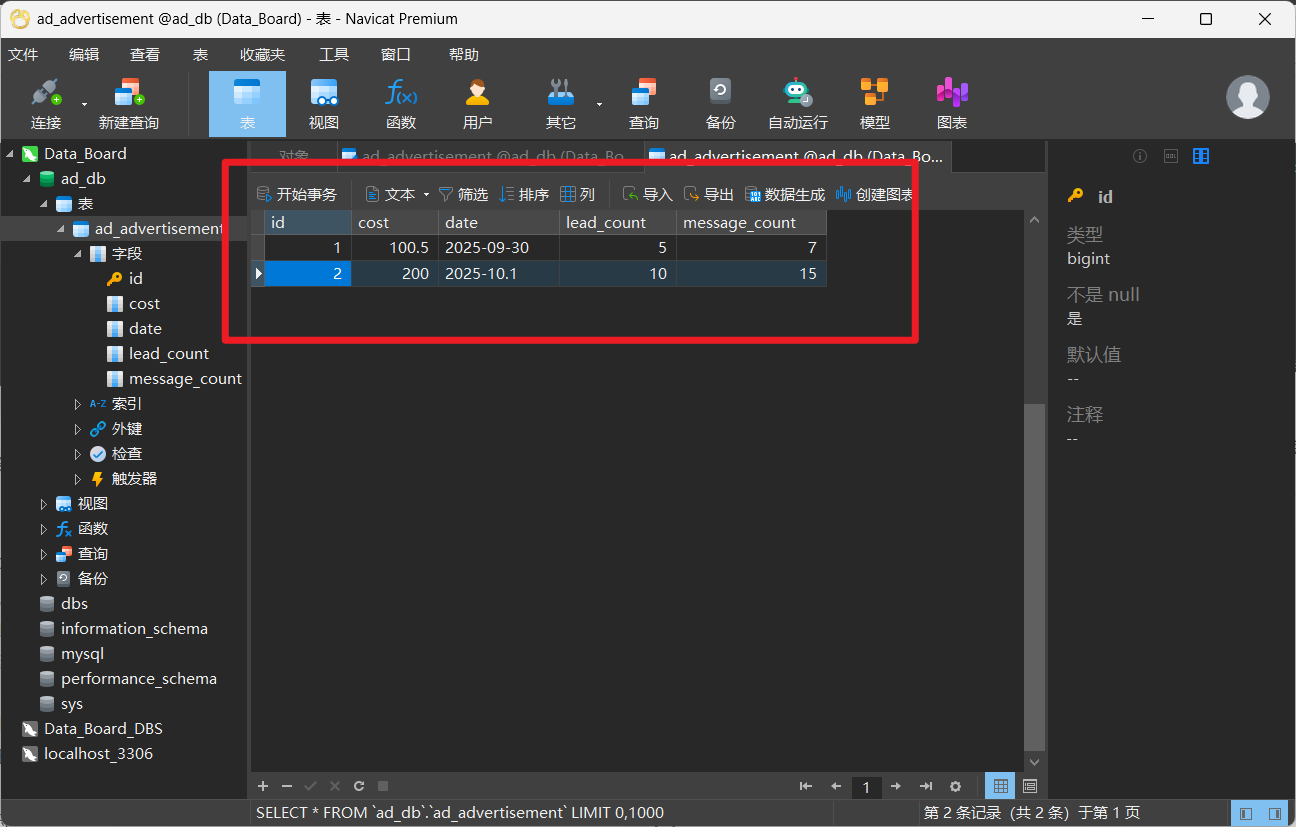Screen dimensions: 1296x827
Task: Switch to grid view mode
Action: (x=1000, y=786)
